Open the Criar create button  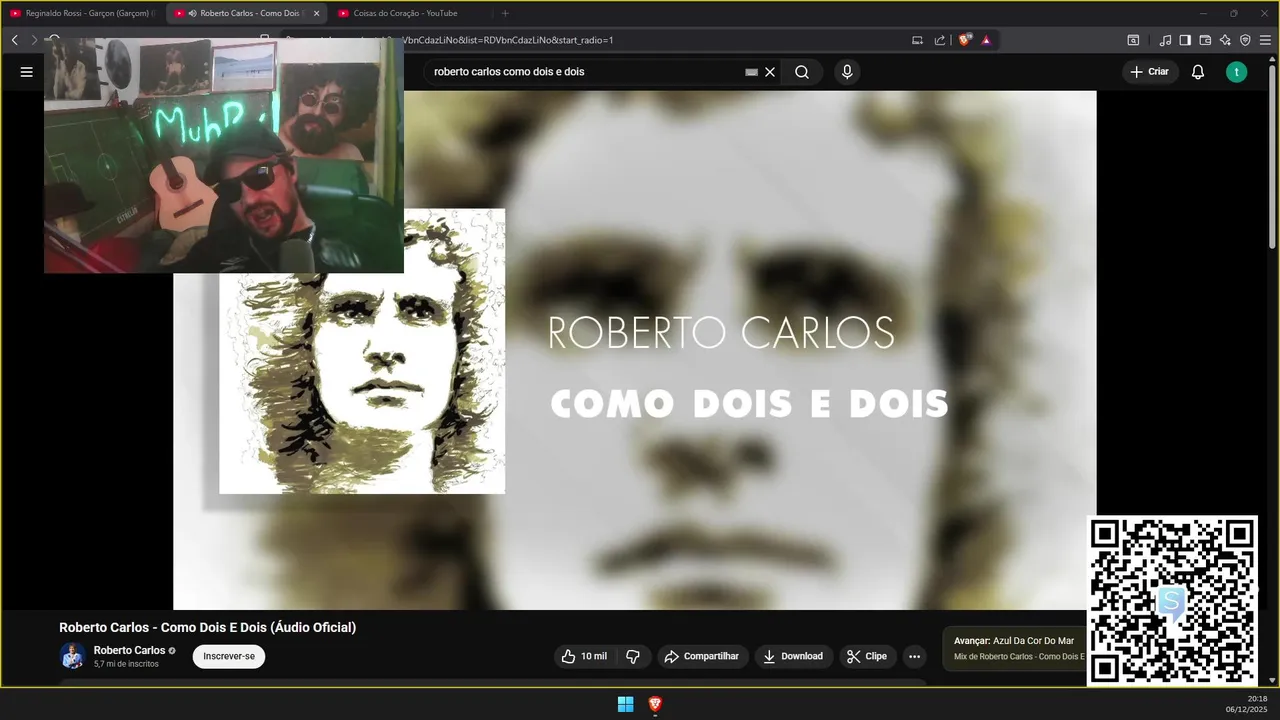click(1150, 72)
